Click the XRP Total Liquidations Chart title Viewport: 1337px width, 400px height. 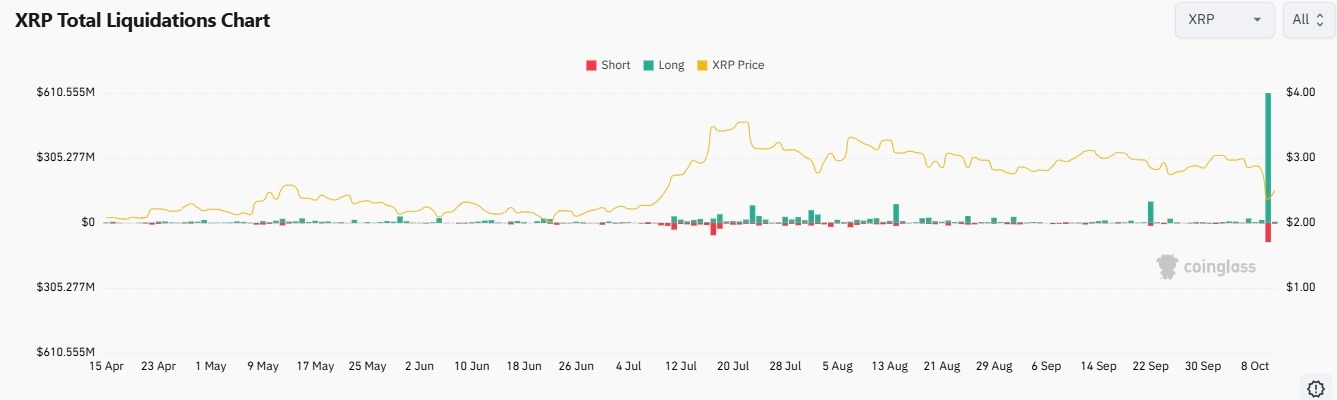(x=143, y=20)
